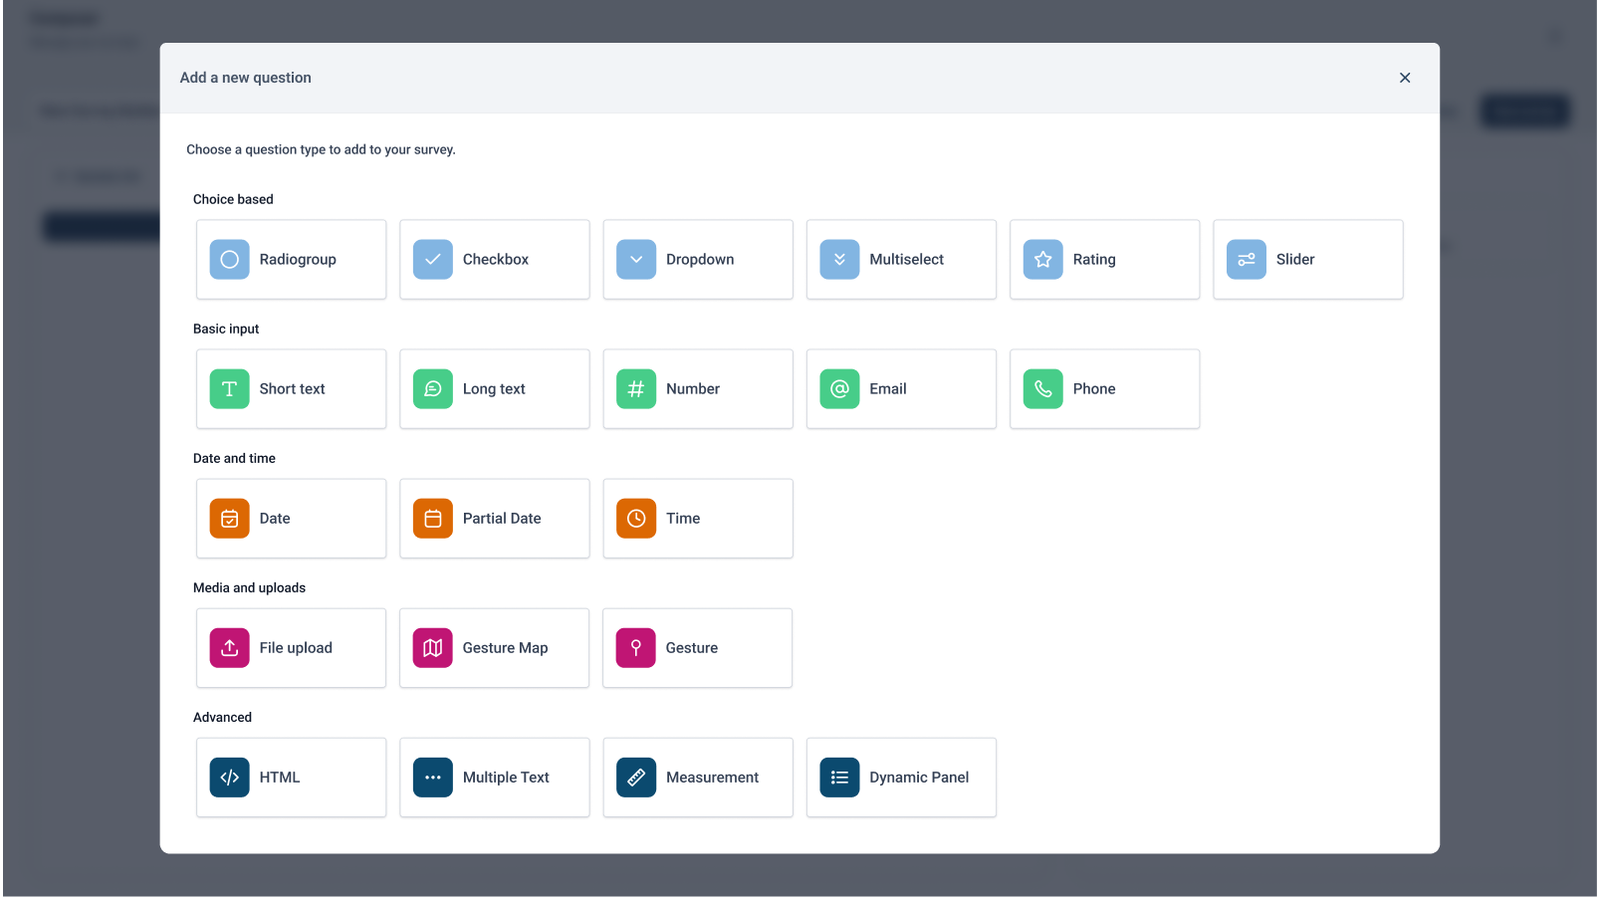This screenshot has height=900, width=1600.
Task: Choose the Partial Date calendar icon
Action: click(433, 518)
